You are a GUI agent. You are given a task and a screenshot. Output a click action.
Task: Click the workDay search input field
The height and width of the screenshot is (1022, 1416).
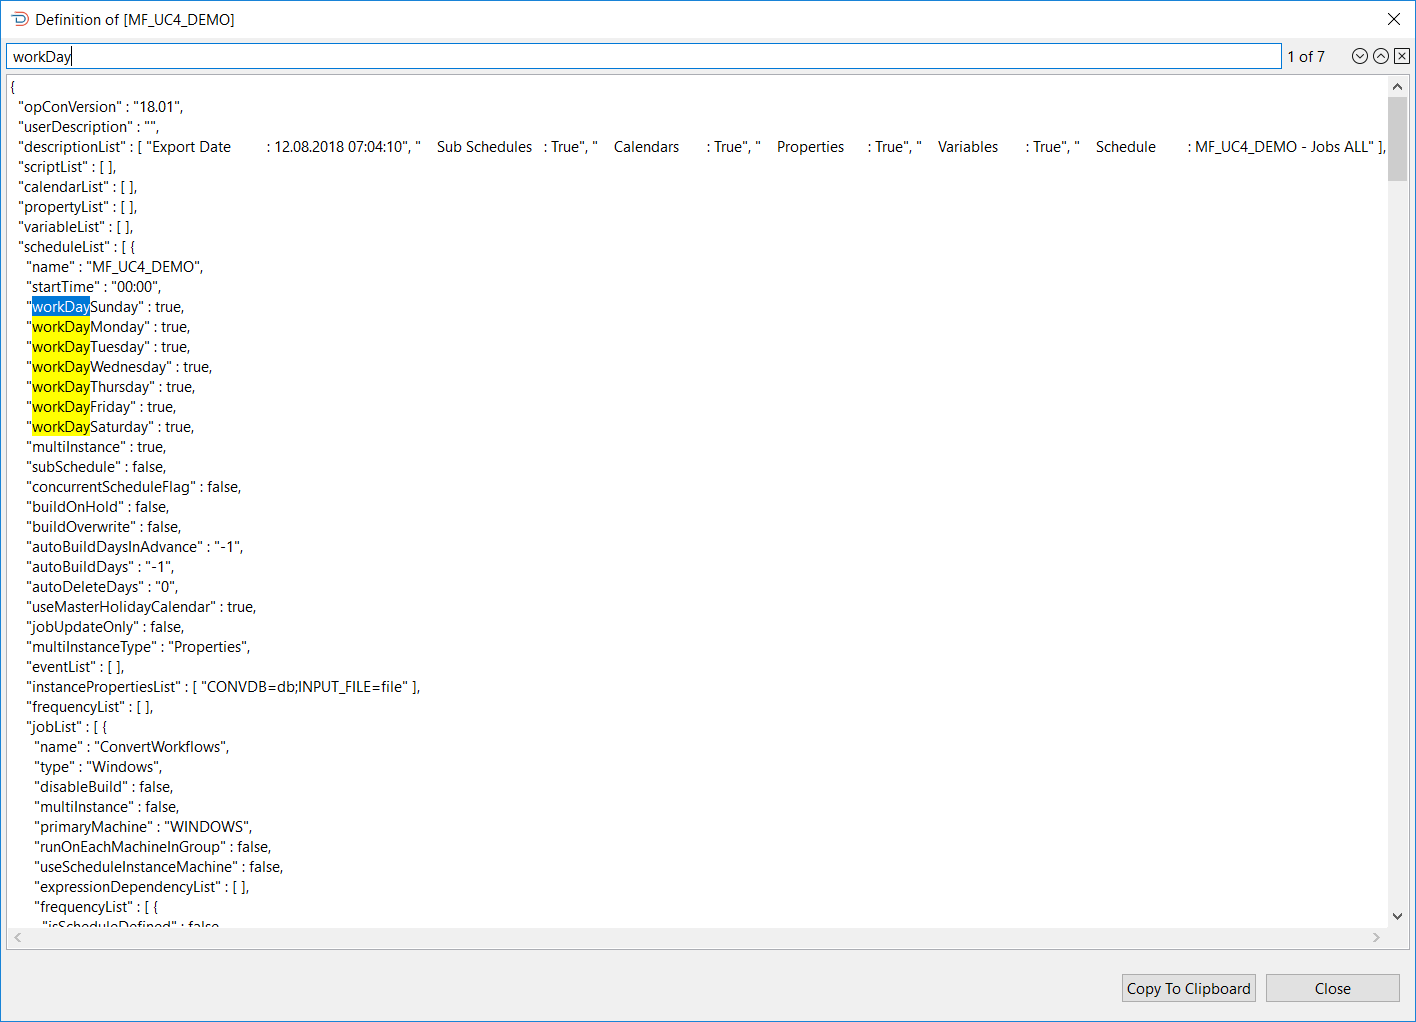(644, 57)
